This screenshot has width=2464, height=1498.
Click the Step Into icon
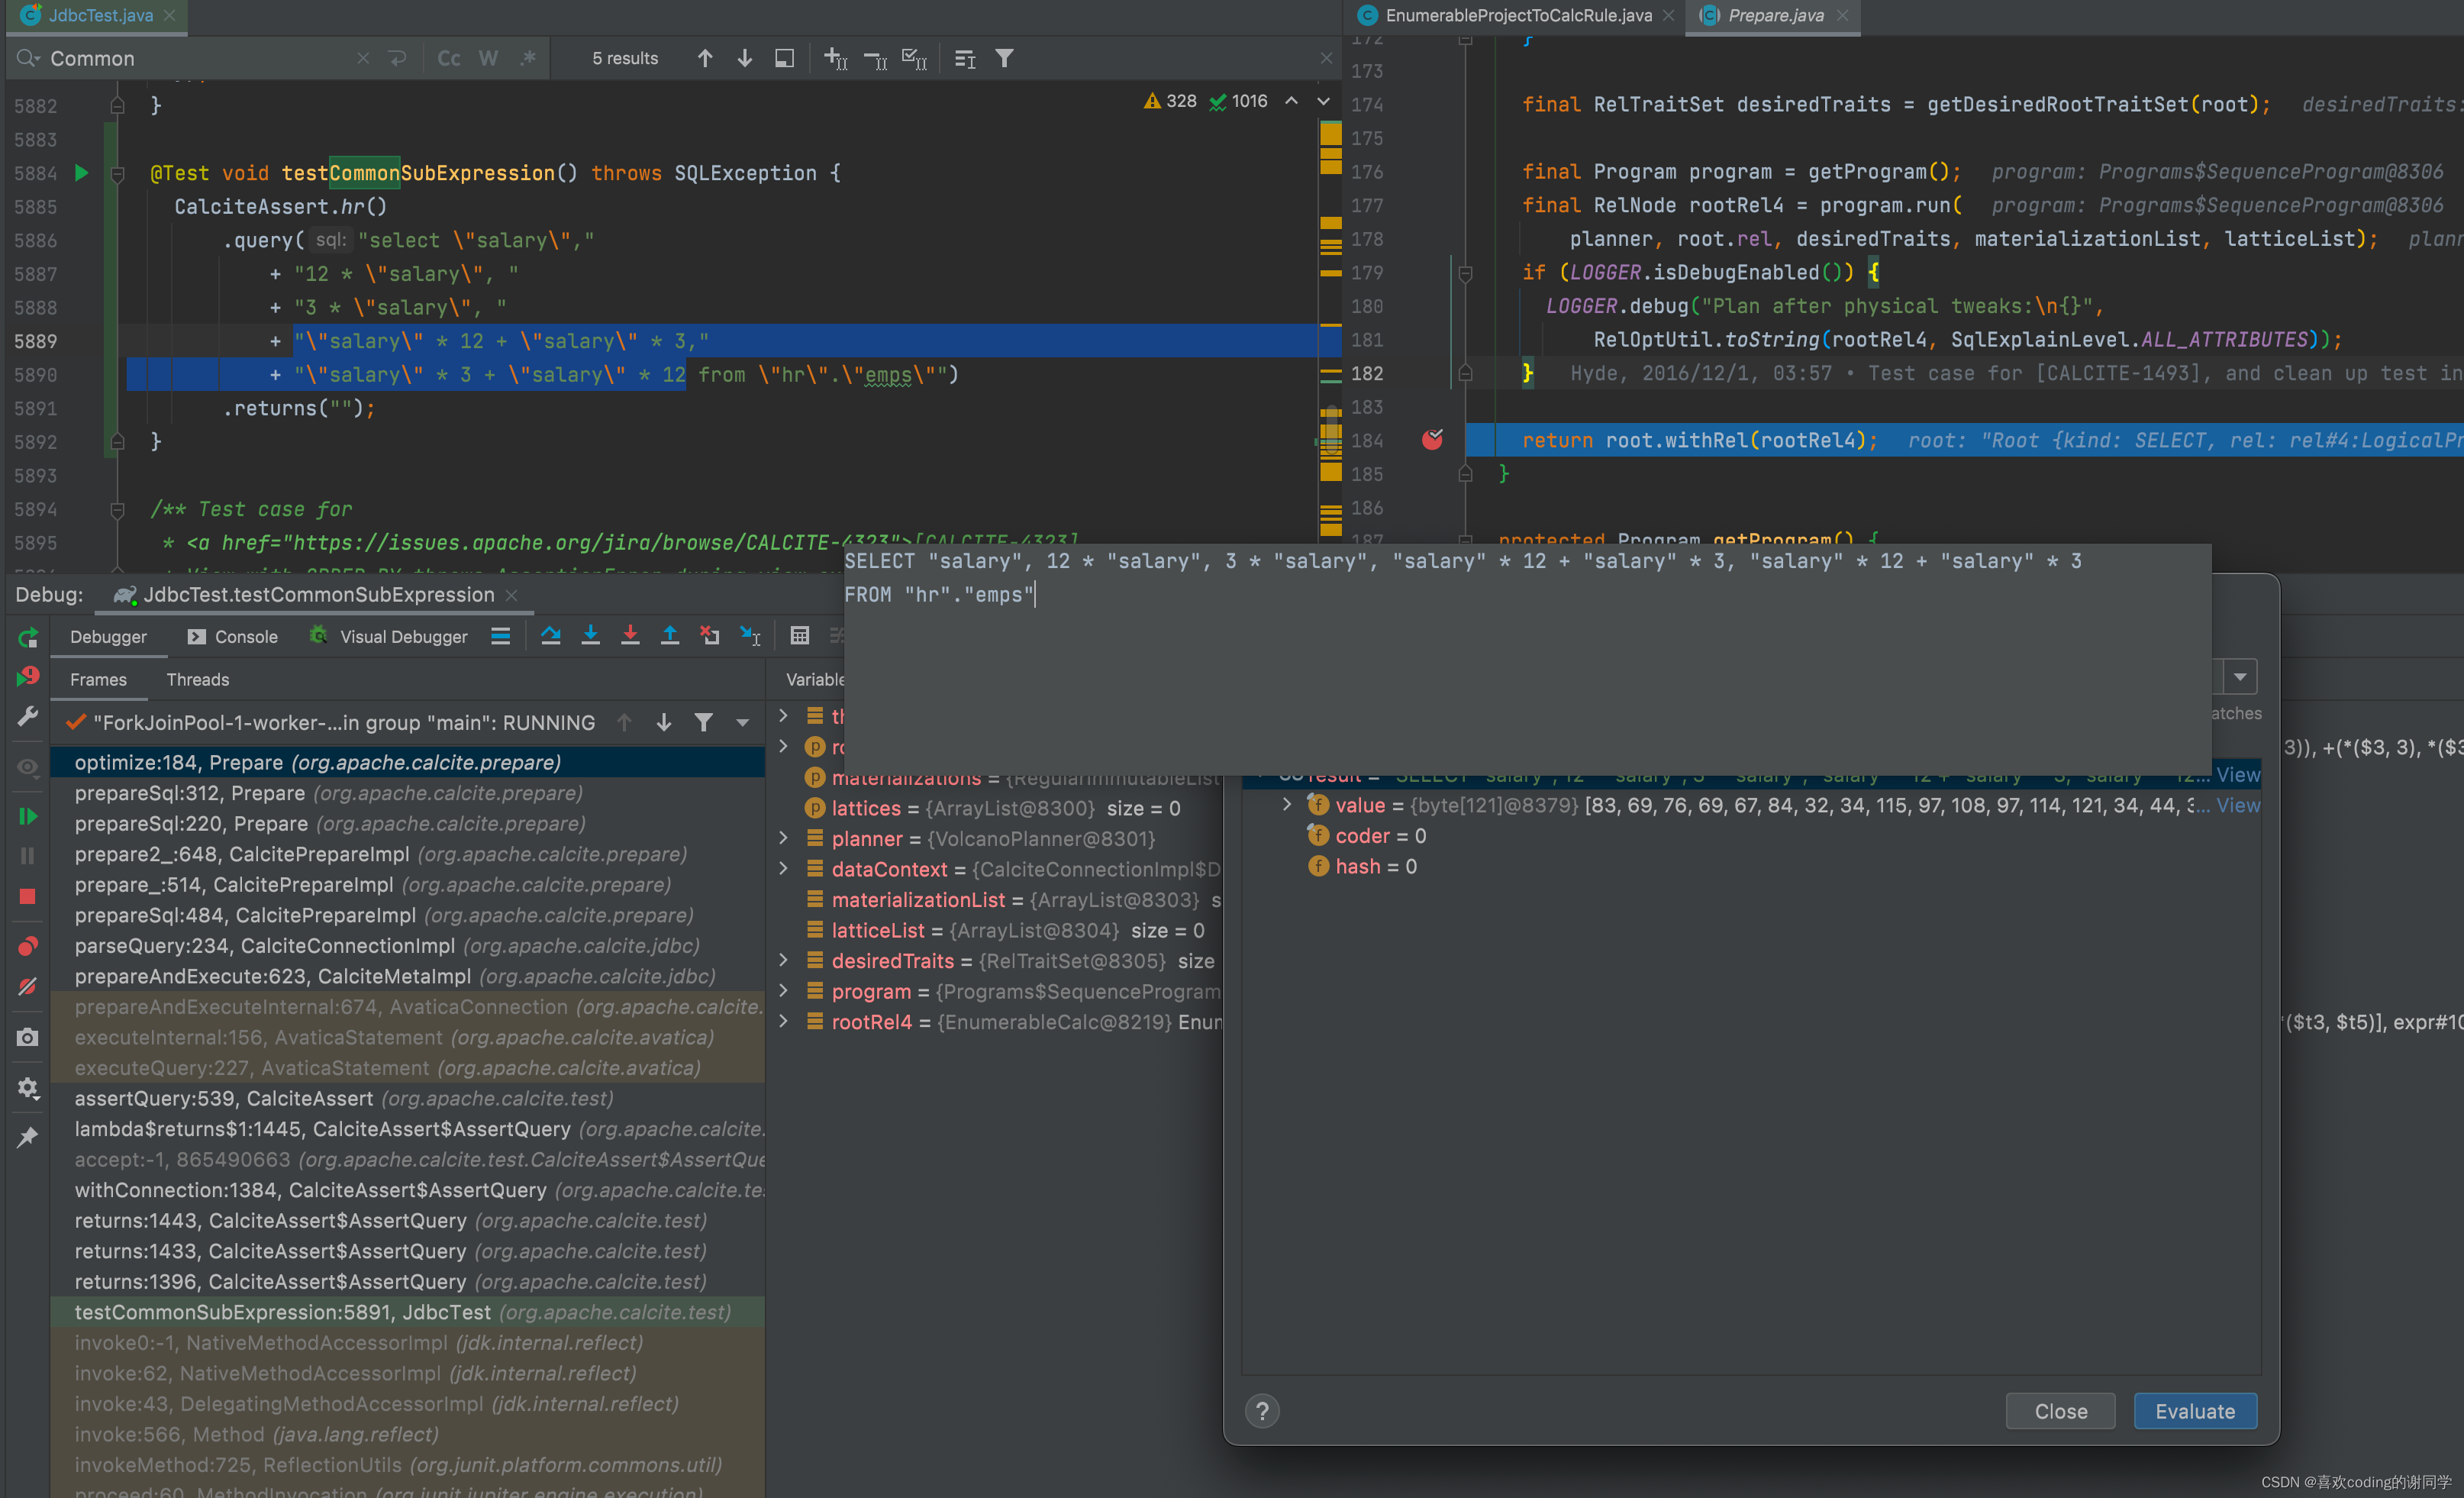tap(590, 636)
